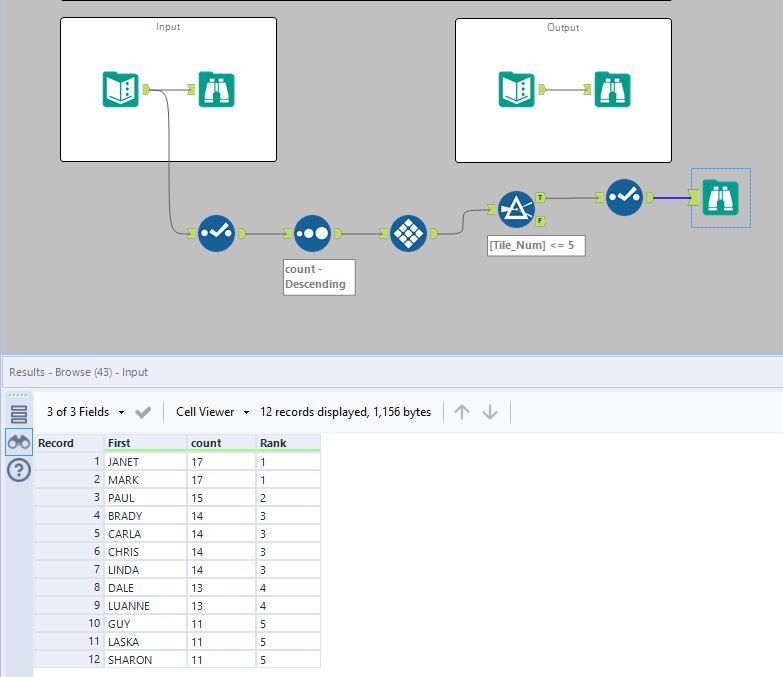Click the up arrow to go to previous record
783x677 pixels.
pos(462,412)
